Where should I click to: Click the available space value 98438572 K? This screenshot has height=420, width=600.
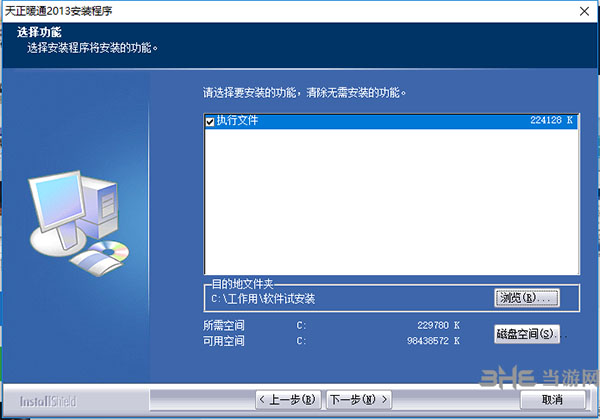pyautogui.click(x=434, y=340)
